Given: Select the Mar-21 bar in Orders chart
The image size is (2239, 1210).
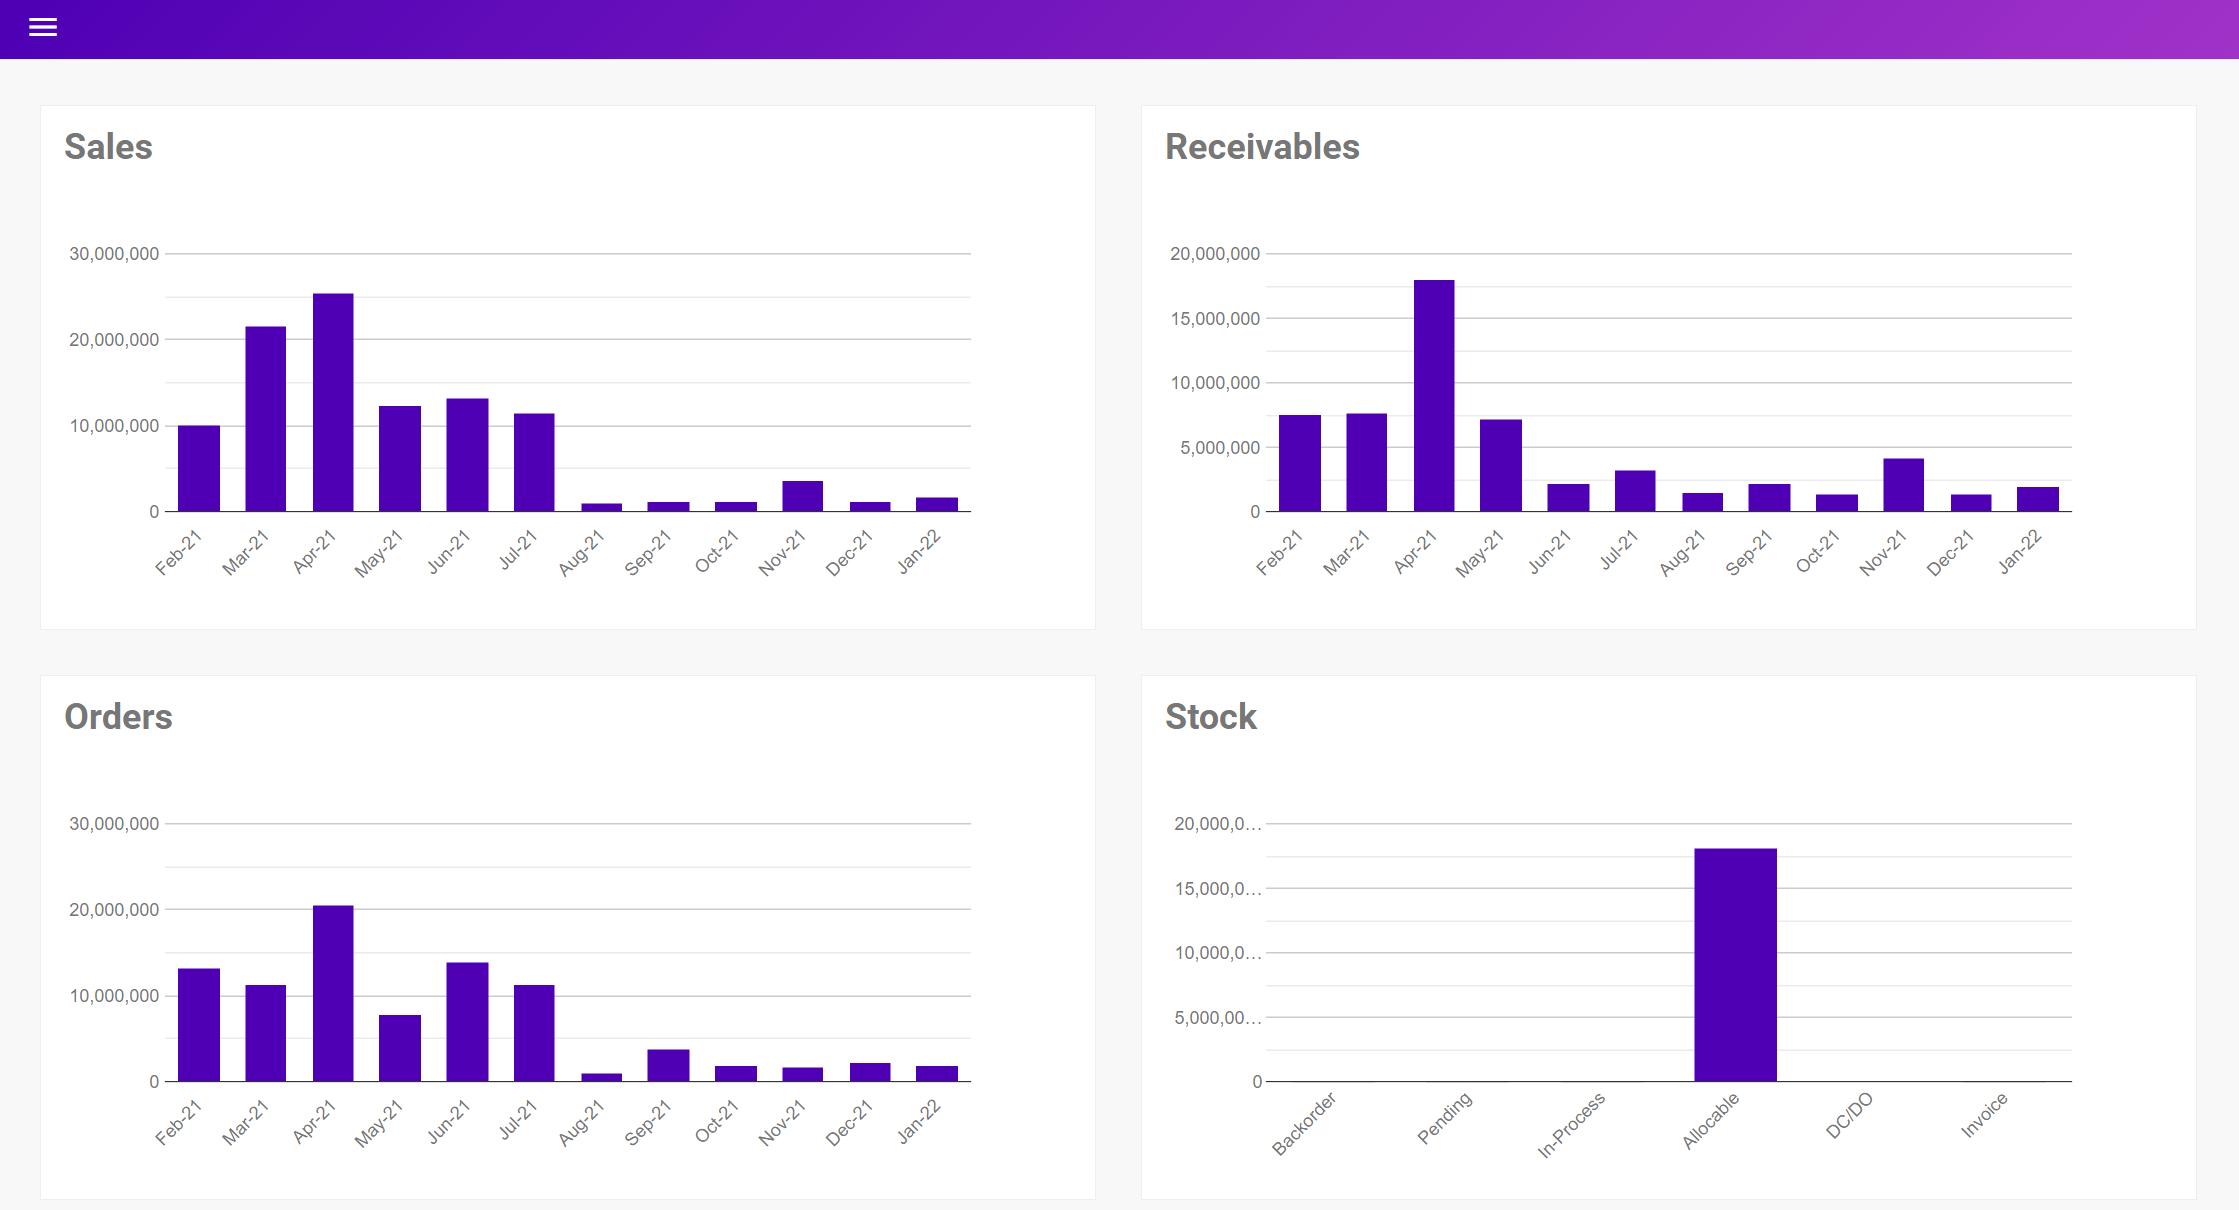Looking at the screenshot, I should coord(266,1034).
